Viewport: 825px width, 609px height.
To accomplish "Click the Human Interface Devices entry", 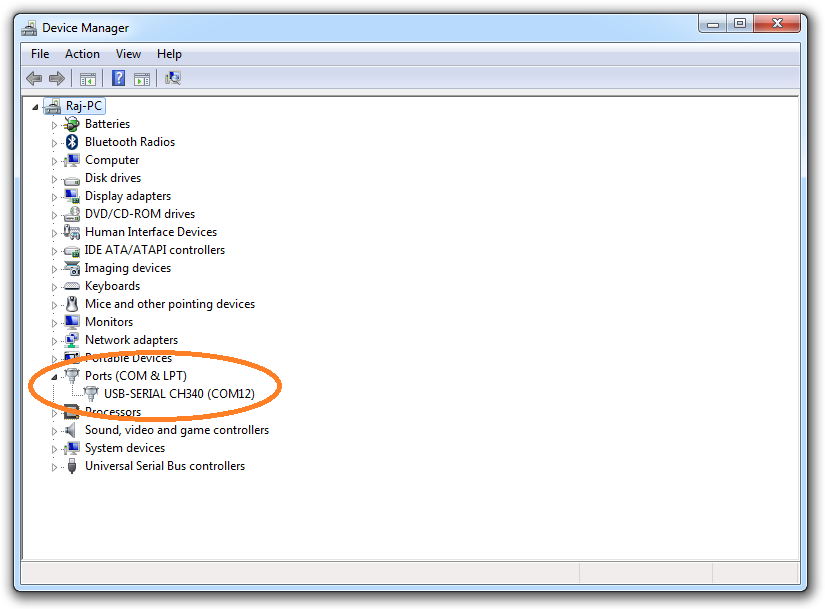I will pos(151,231).
